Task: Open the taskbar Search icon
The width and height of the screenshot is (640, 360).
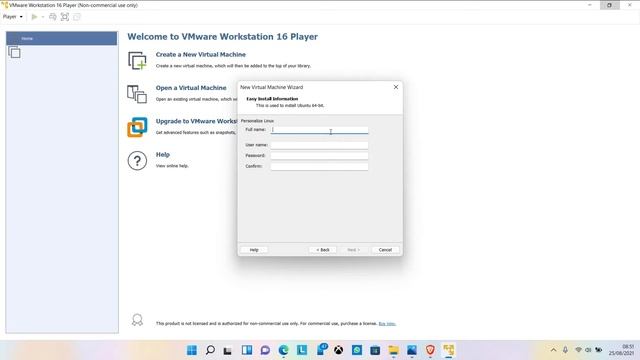Action: 210,350
